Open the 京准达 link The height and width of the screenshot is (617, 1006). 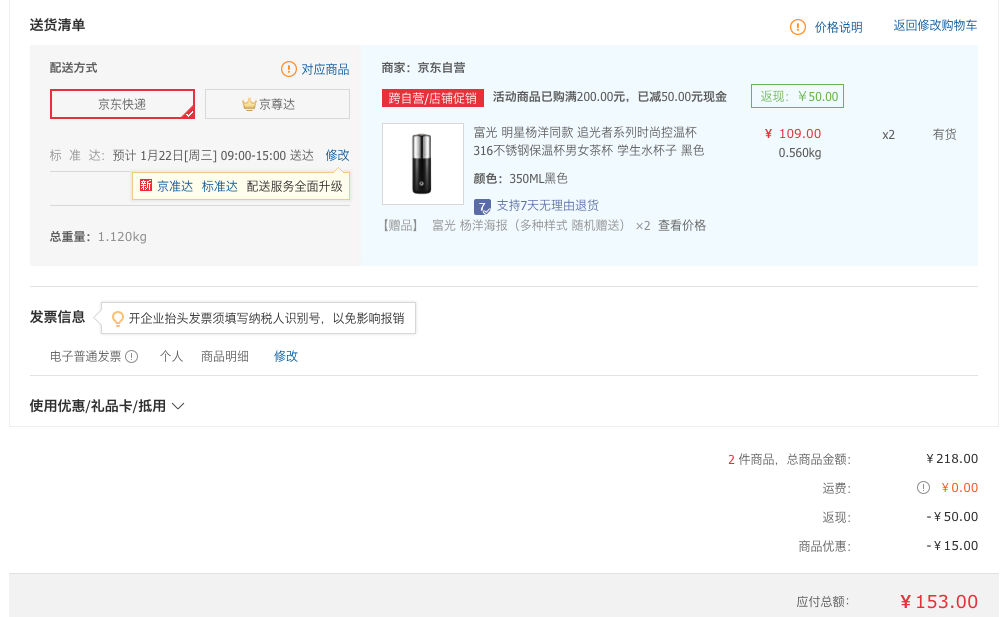(x=175, y=186)
